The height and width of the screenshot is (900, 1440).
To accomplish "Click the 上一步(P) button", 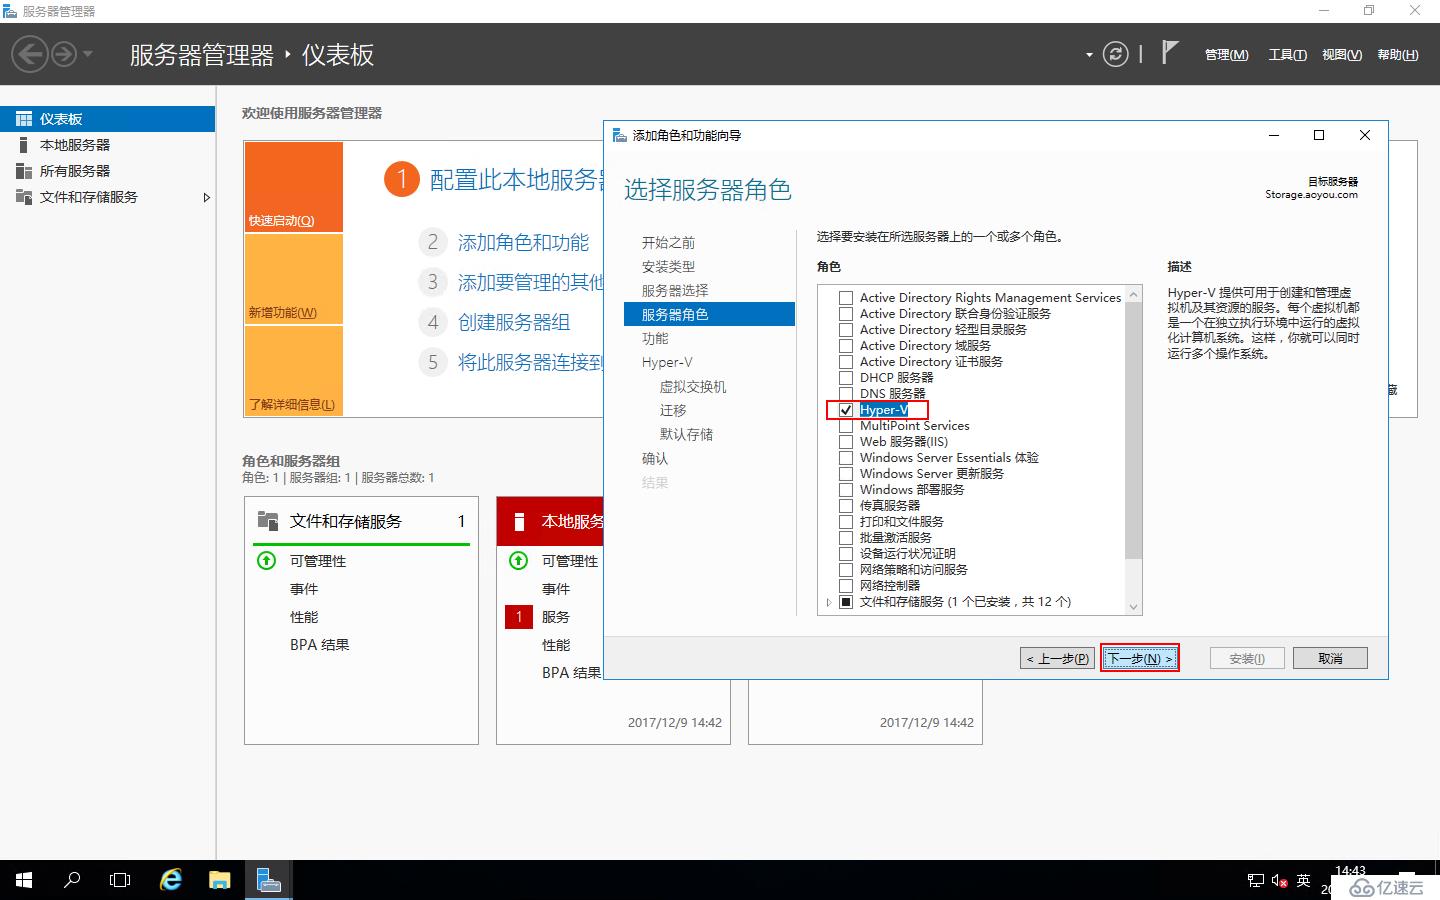I will coord(1057,658).
